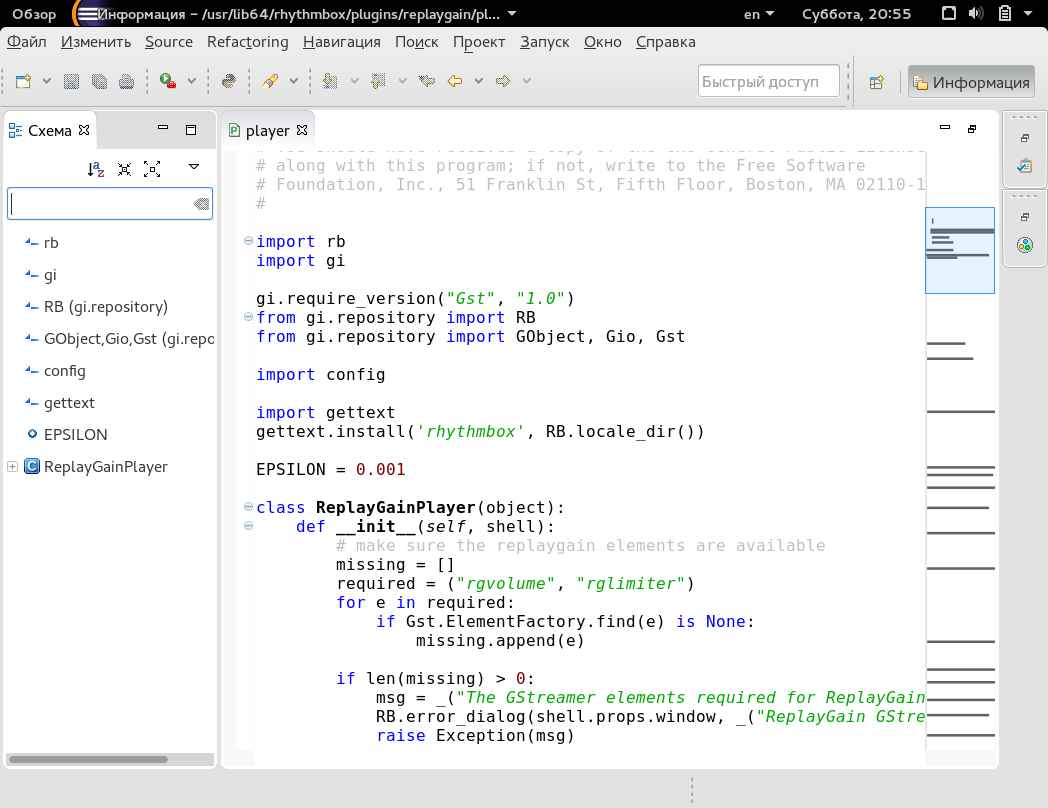Minimize the Схема view
Screen dimensions: 1048x808
(163, 127)
